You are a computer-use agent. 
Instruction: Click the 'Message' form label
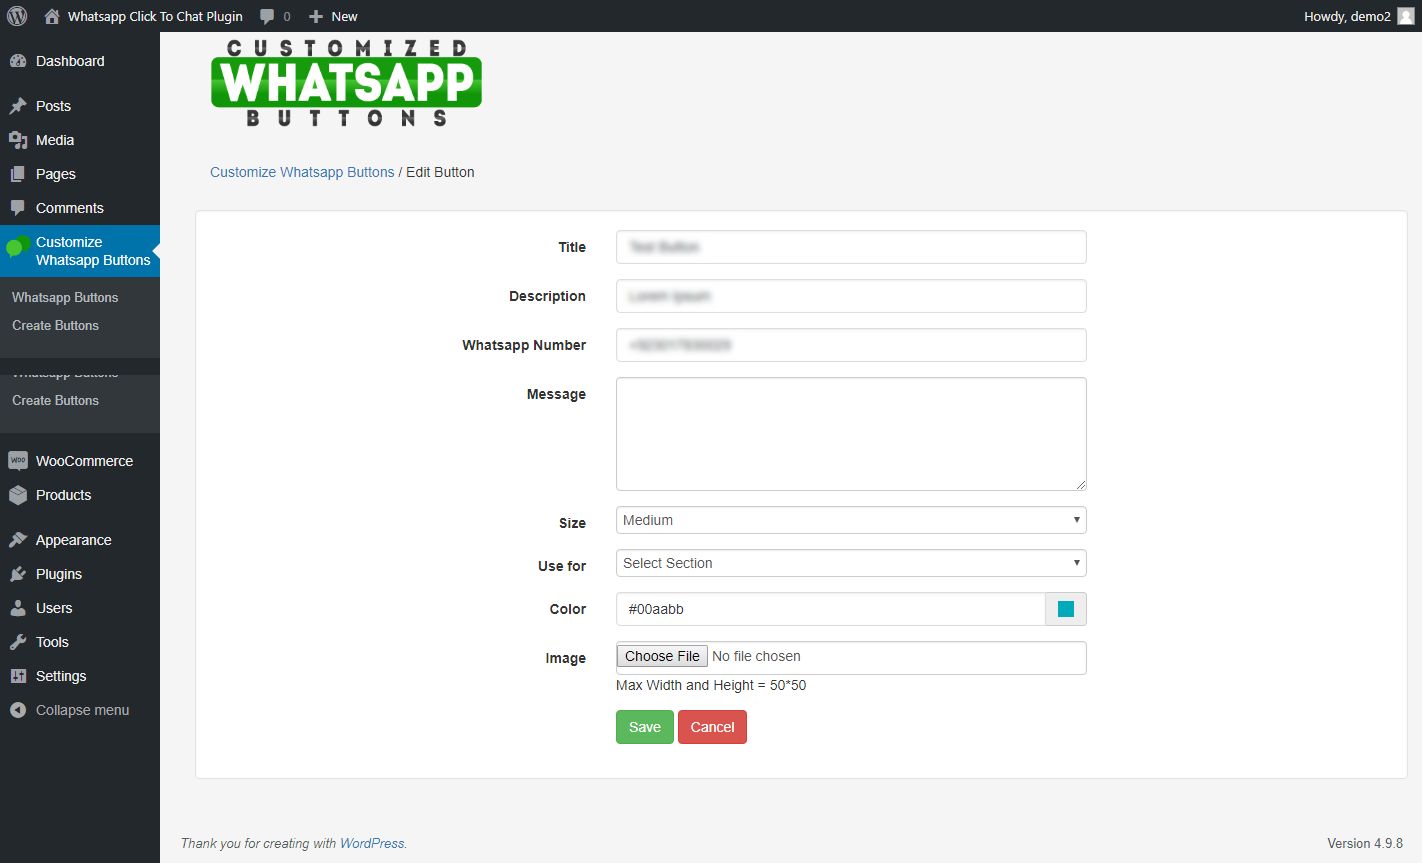pos(556,394)
